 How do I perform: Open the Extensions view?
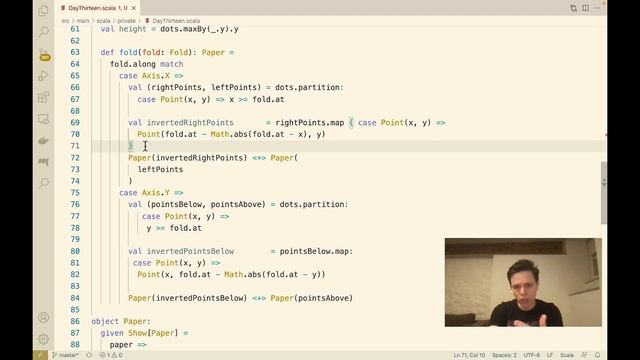[x=43, y=97]
